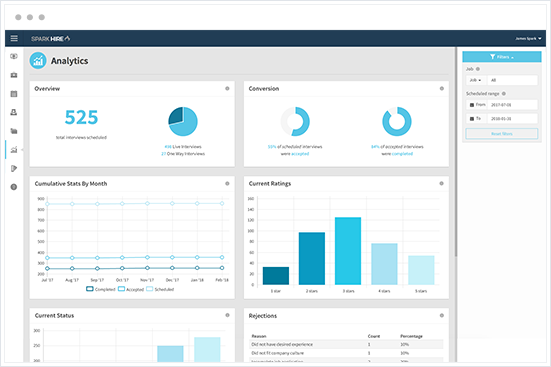551x367 pixels.
Task: Click the Cumulative Stats By Month info icon
Action: pyautogui.click(x=227, y=184)
